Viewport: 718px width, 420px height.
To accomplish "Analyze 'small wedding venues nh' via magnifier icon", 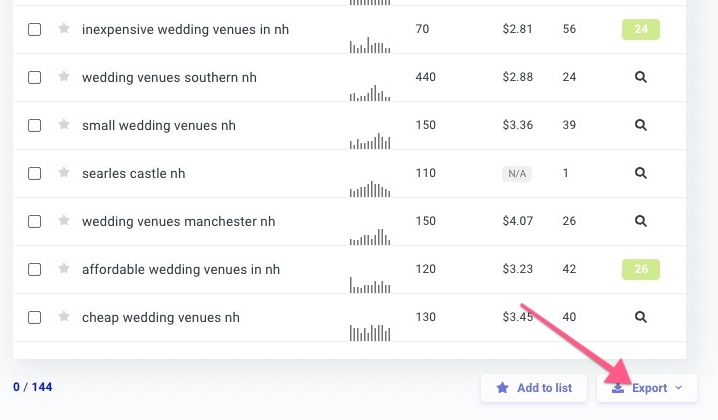I will coord(641,125).
